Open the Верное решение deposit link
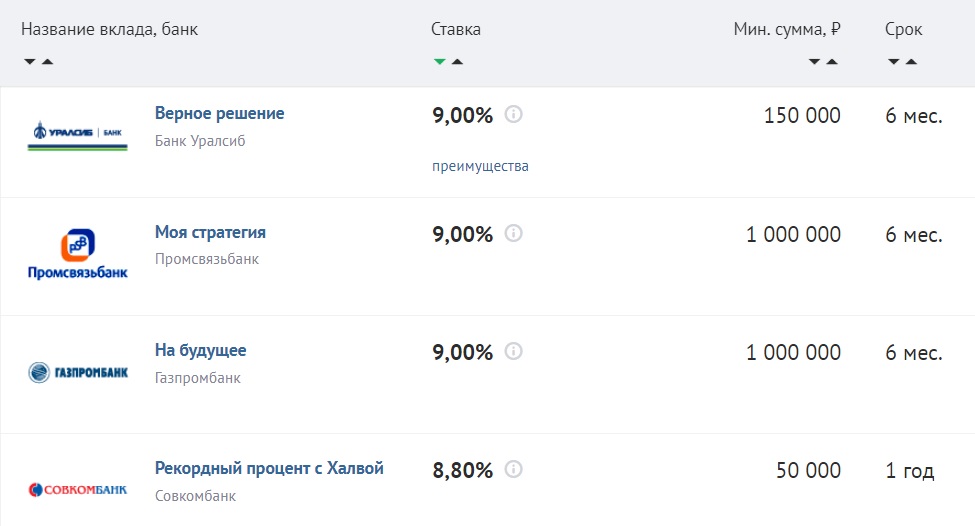Screen dimensions: 975x526 click(x=219, y=114)
